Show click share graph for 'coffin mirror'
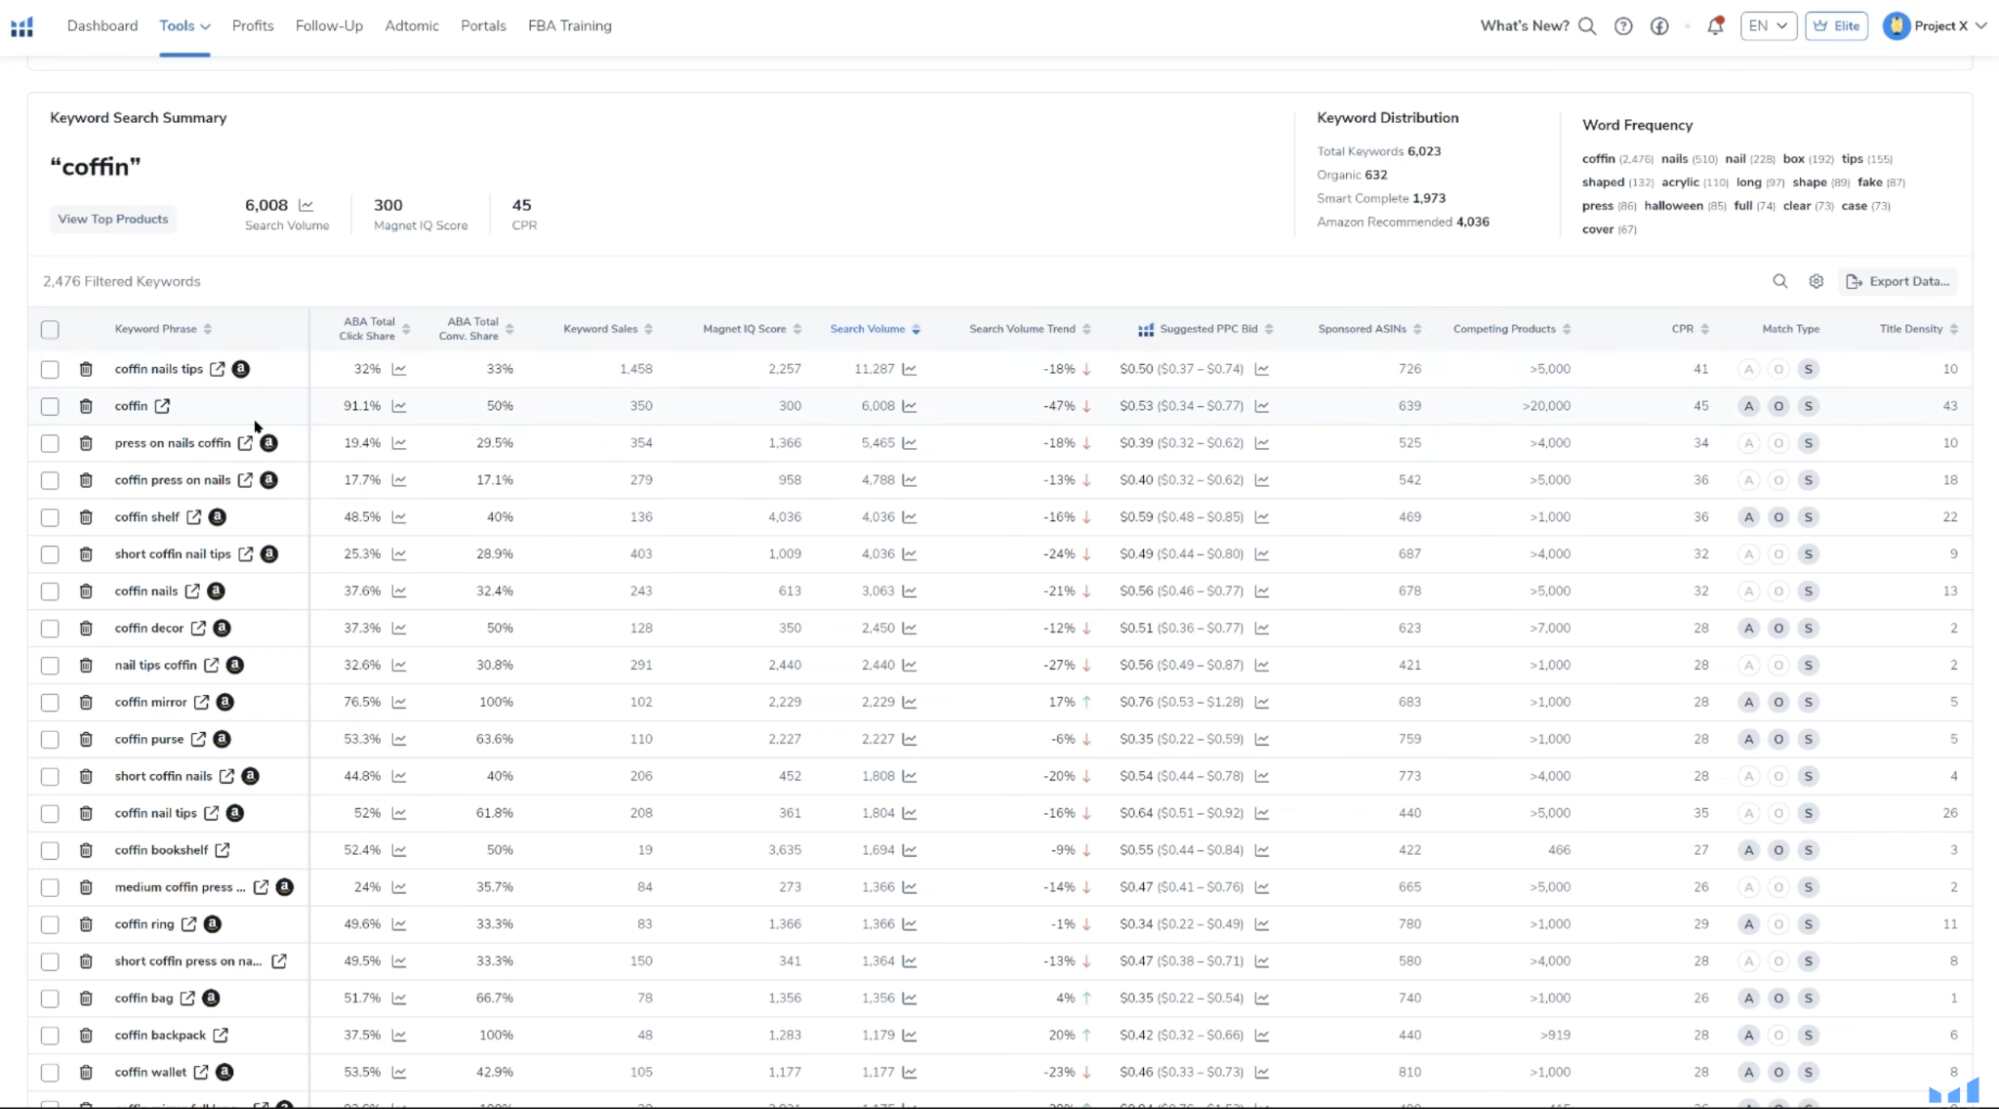 (x=399, y=702)
